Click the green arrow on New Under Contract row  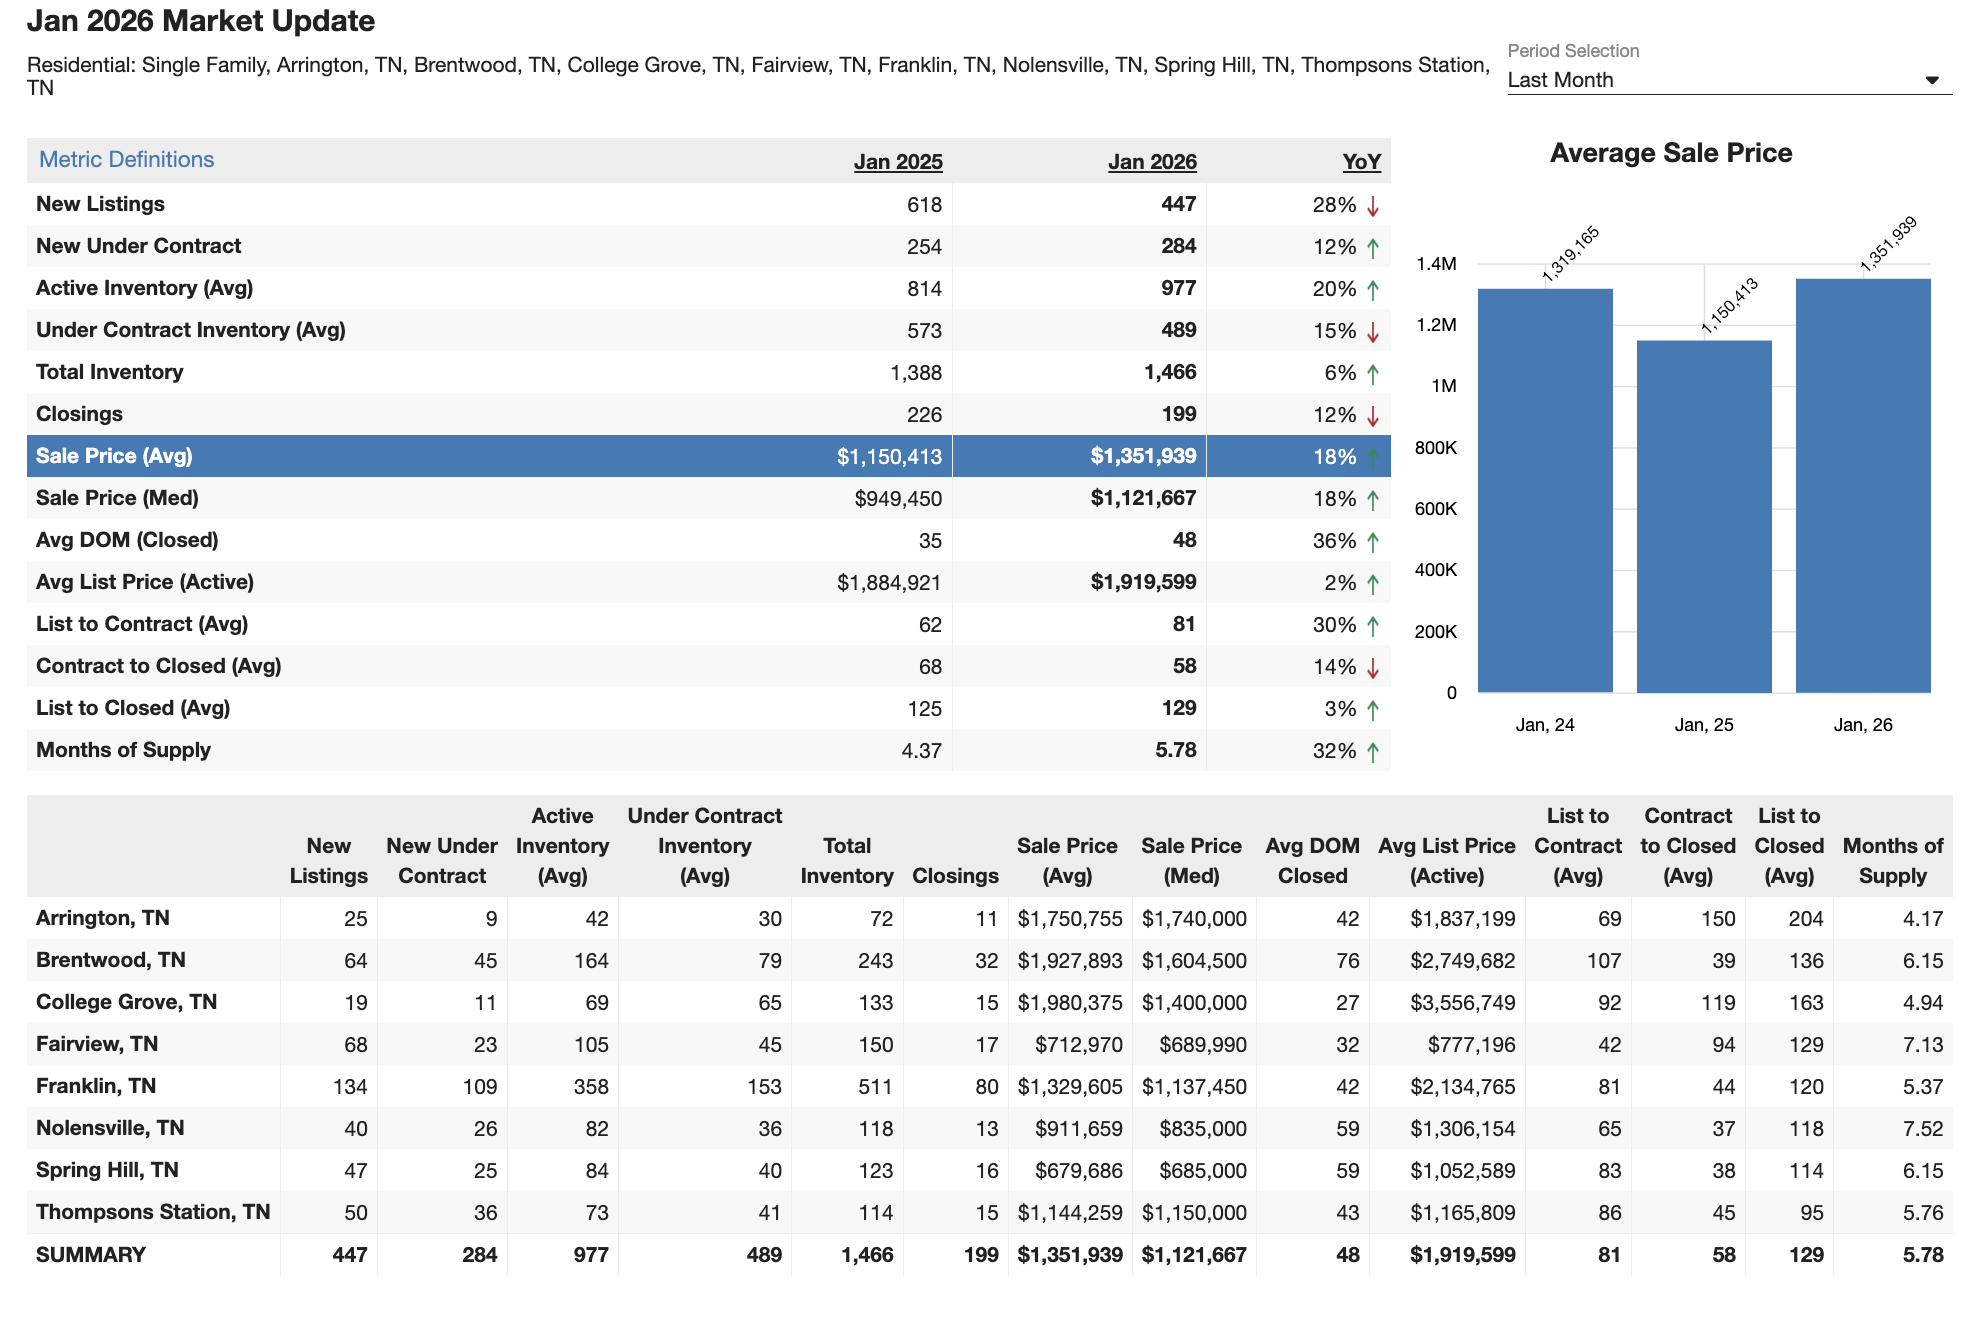1373,248
